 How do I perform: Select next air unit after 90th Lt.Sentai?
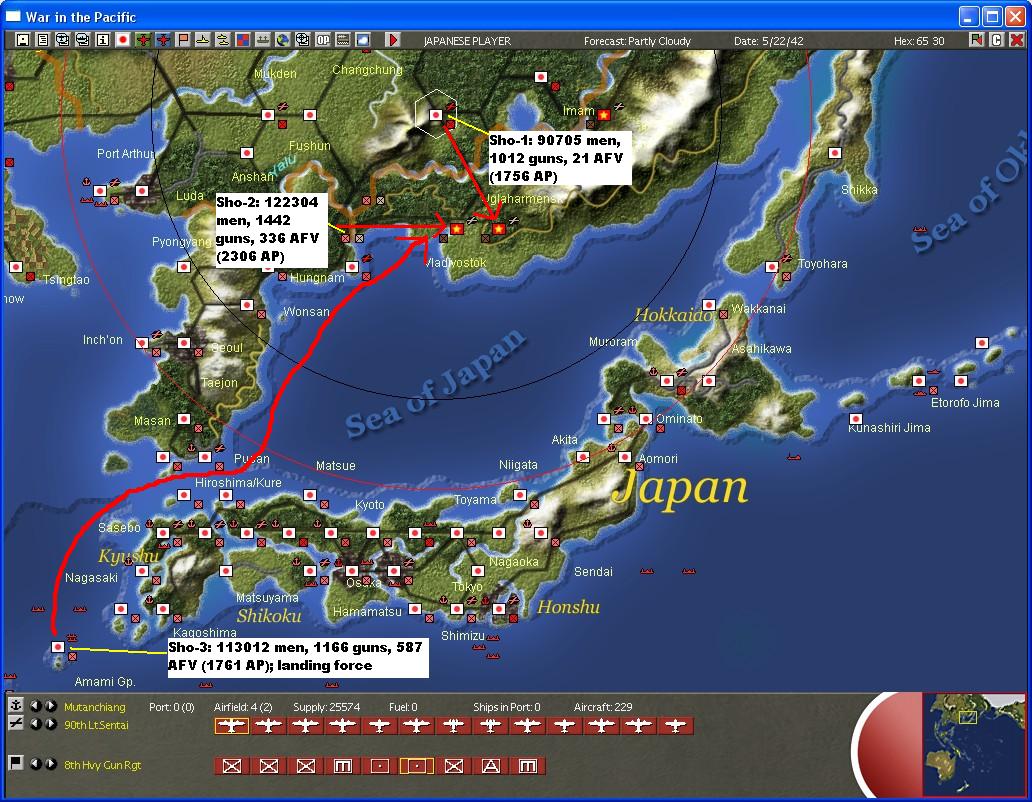[x=50, y=724]
